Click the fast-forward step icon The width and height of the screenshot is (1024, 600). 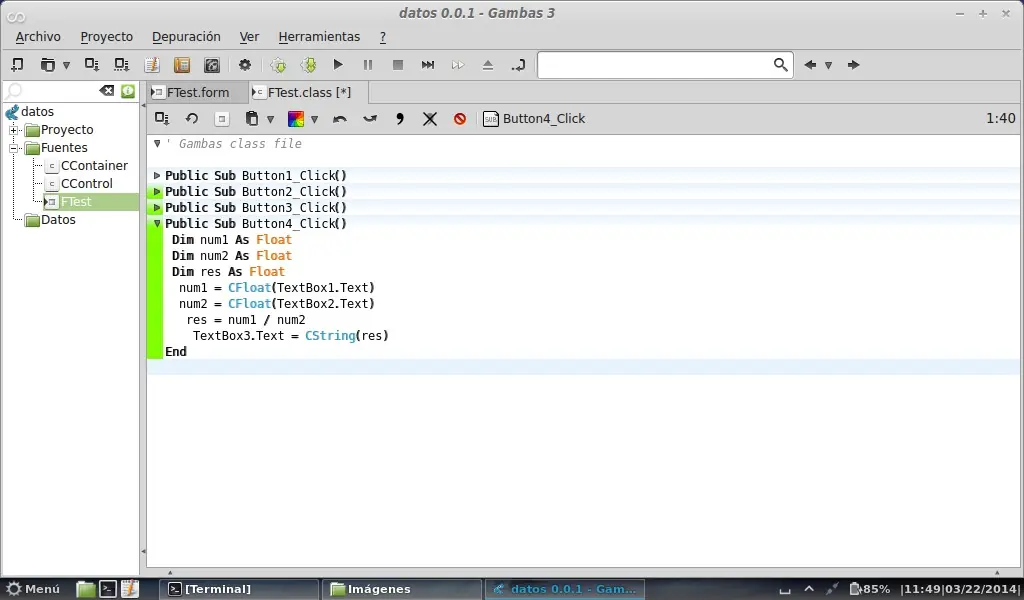point(458,65)
